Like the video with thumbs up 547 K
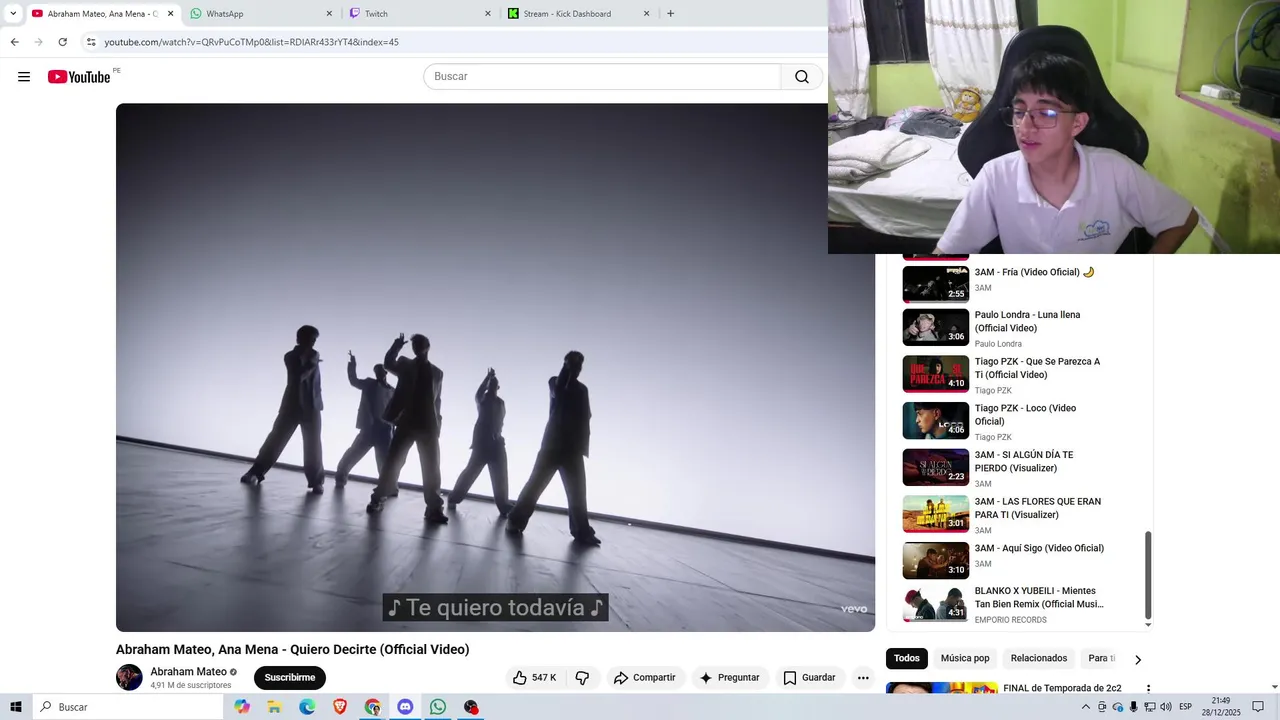 coord(535,678)
